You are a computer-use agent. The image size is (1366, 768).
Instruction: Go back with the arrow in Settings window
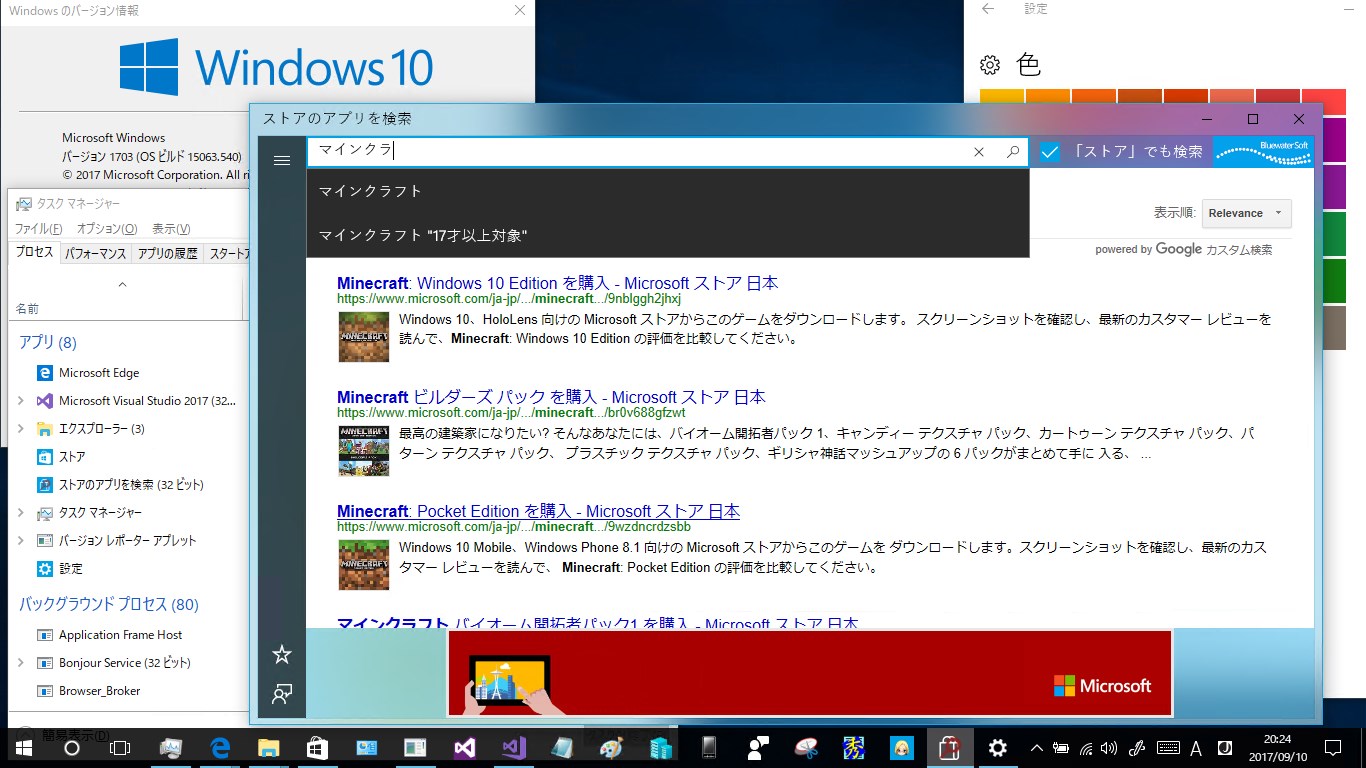coord(988,9)
